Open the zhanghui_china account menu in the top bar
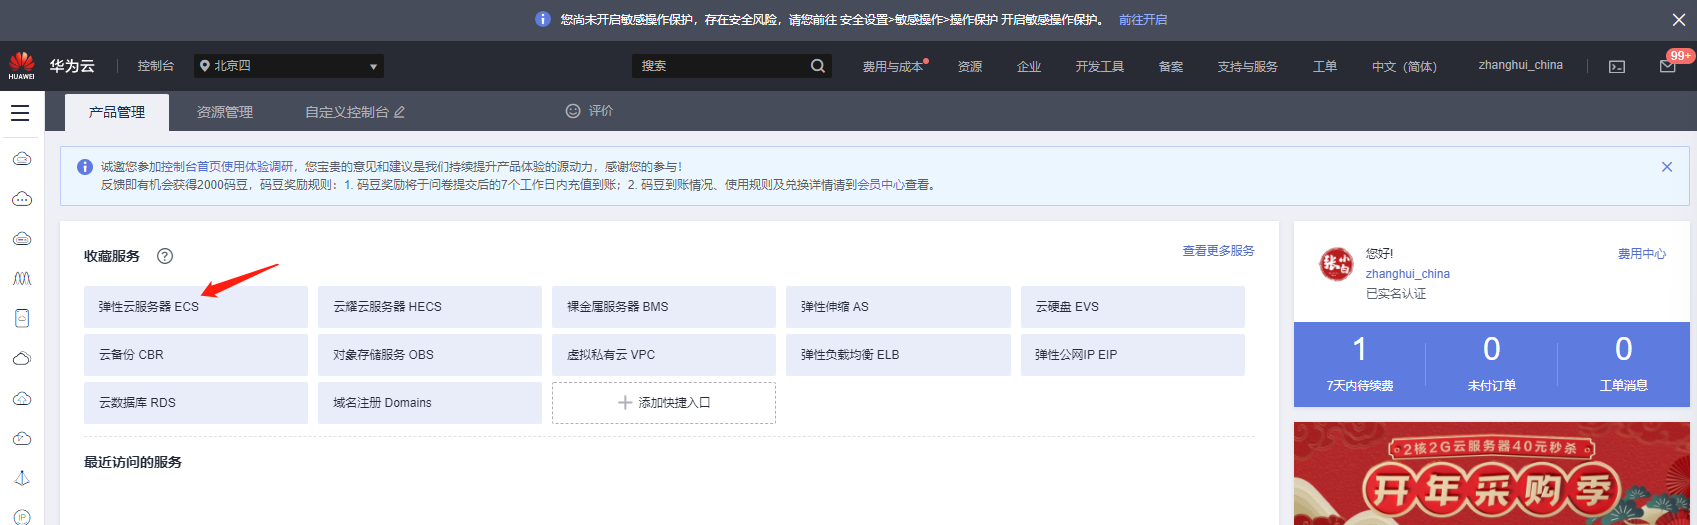1697x525 pixels. pyautogui.click(x=1521, y=65)
